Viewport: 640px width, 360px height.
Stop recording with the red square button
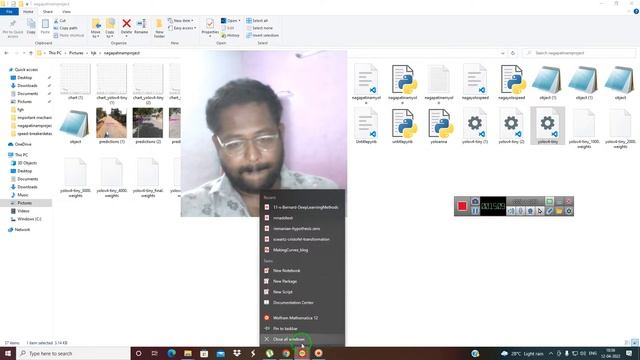[462, 206]
